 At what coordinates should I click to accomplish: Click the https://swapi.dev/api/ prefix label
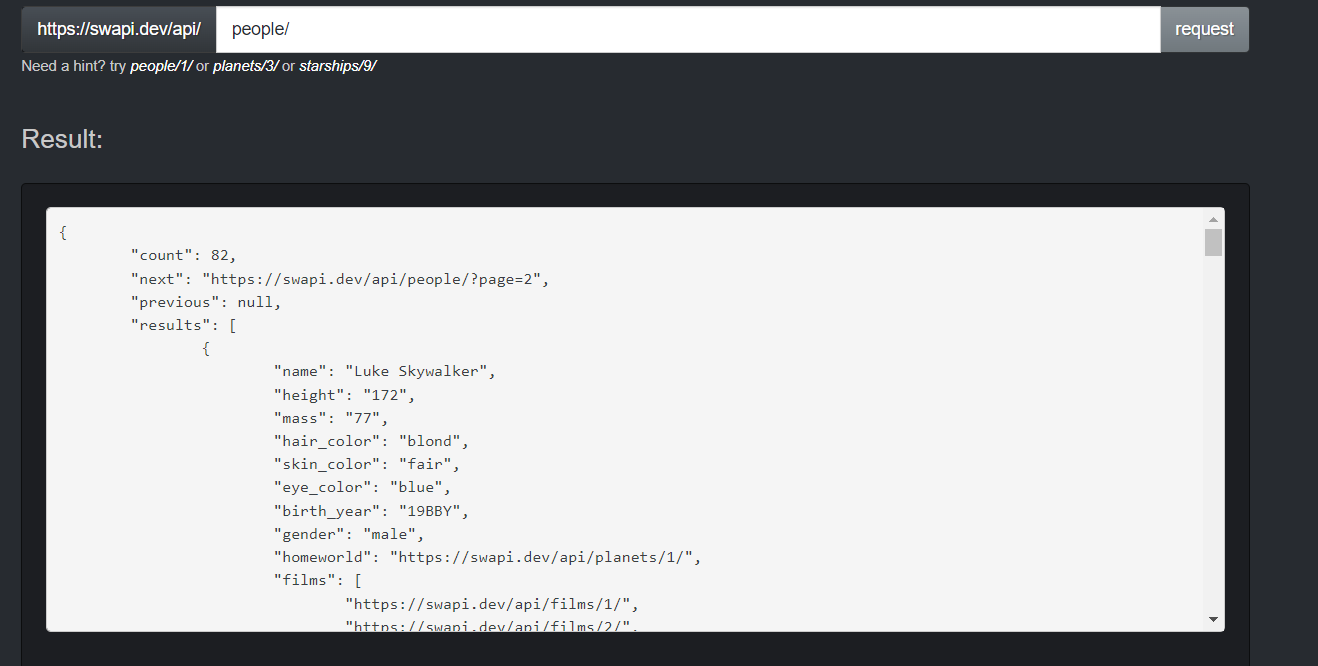(x=119, y=29)
